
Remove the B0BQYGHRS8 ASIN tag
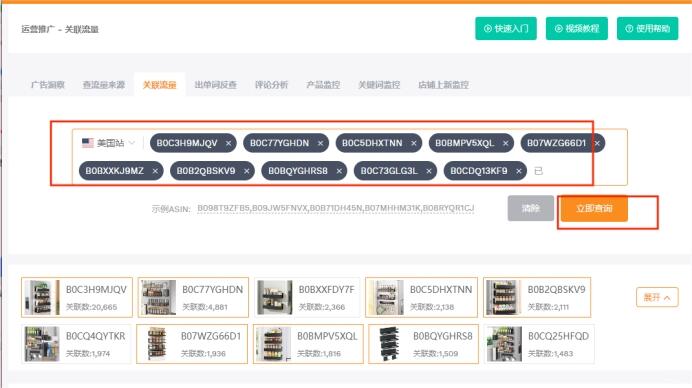point(339,171)
